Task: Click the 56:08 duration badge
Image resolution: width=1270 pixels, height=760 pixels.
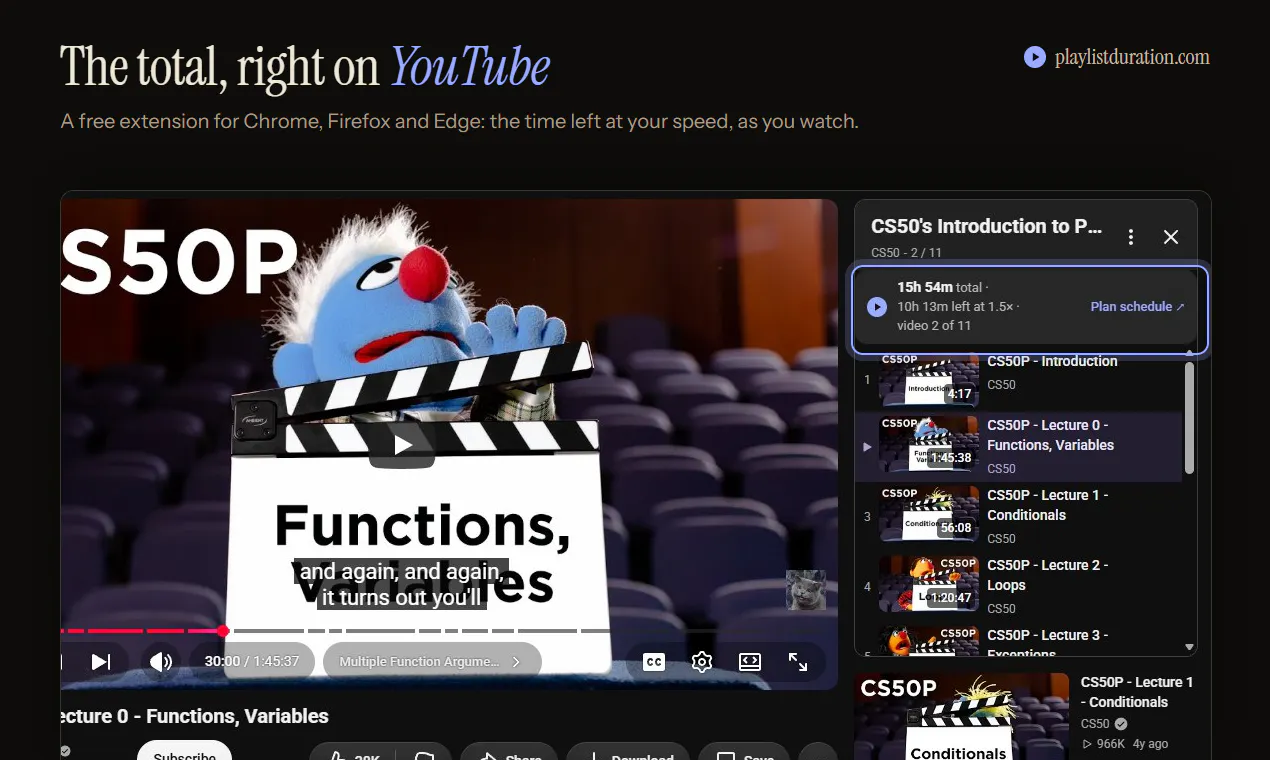Action: 956,528
